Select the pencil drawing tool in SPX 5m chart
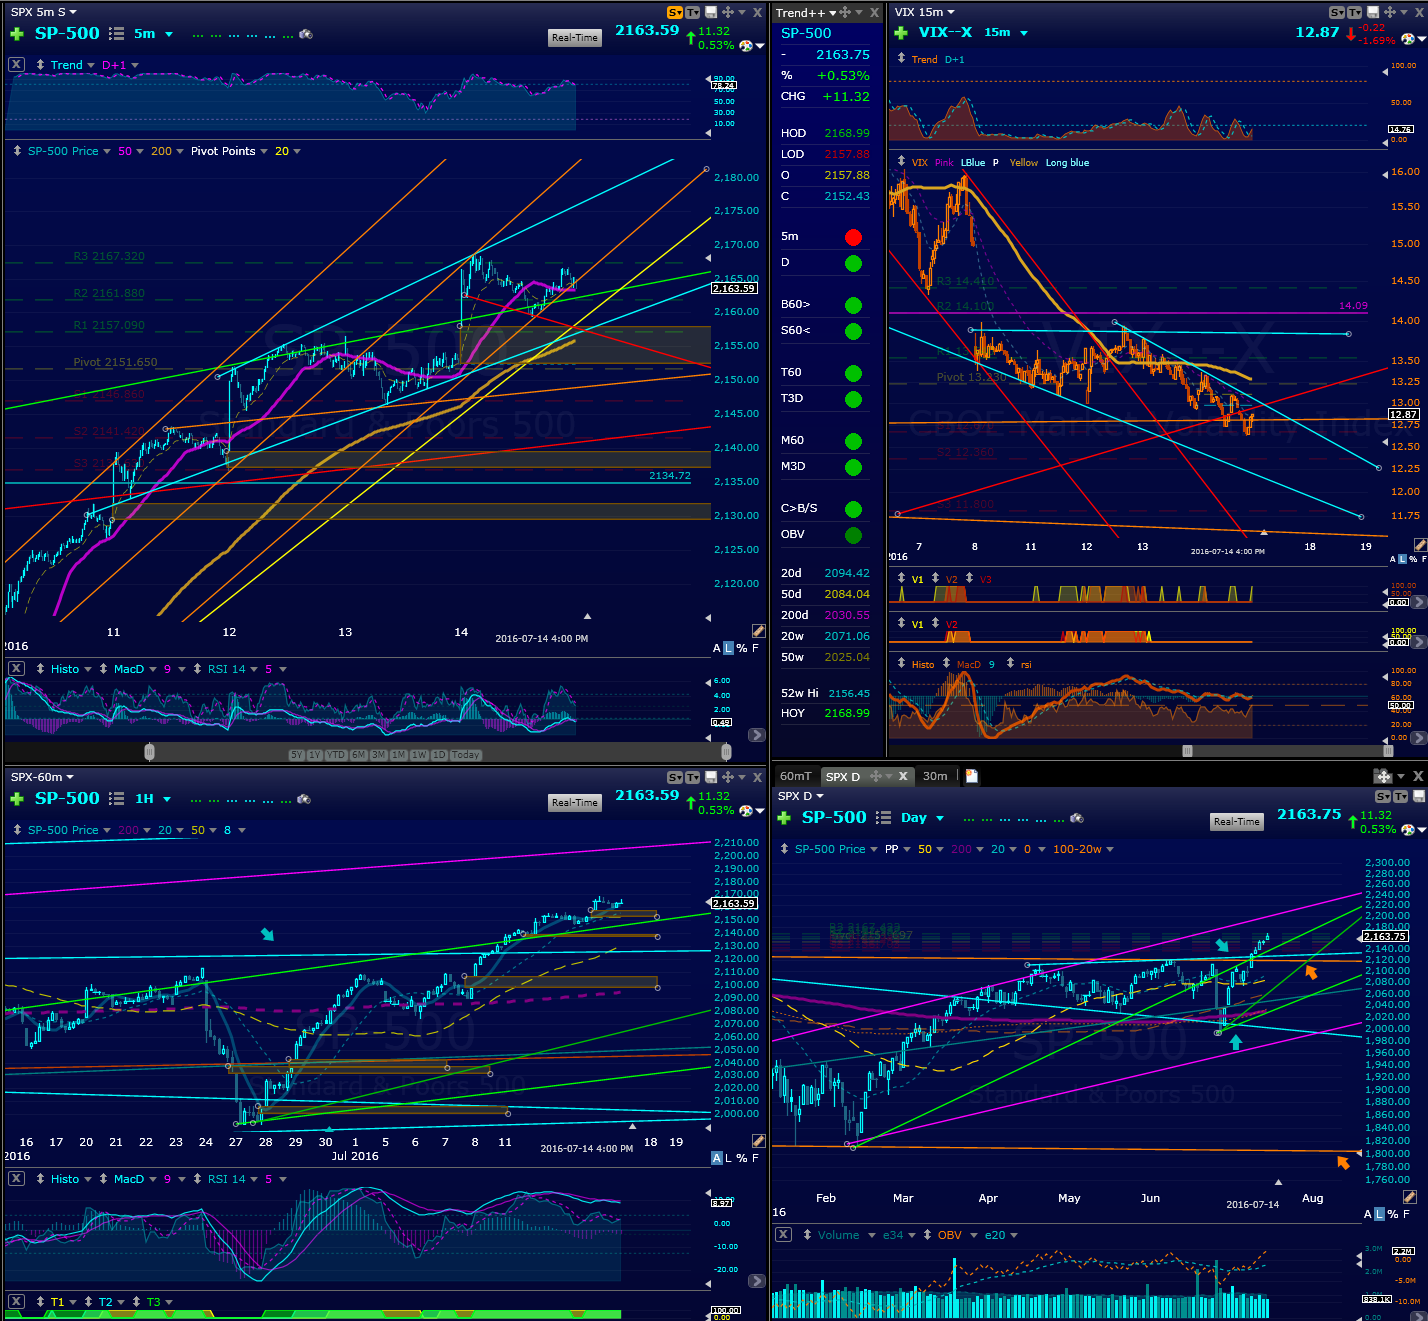Image resolution: width=1428 pixels, height=1321 pixels. click(x=758, y=631)
